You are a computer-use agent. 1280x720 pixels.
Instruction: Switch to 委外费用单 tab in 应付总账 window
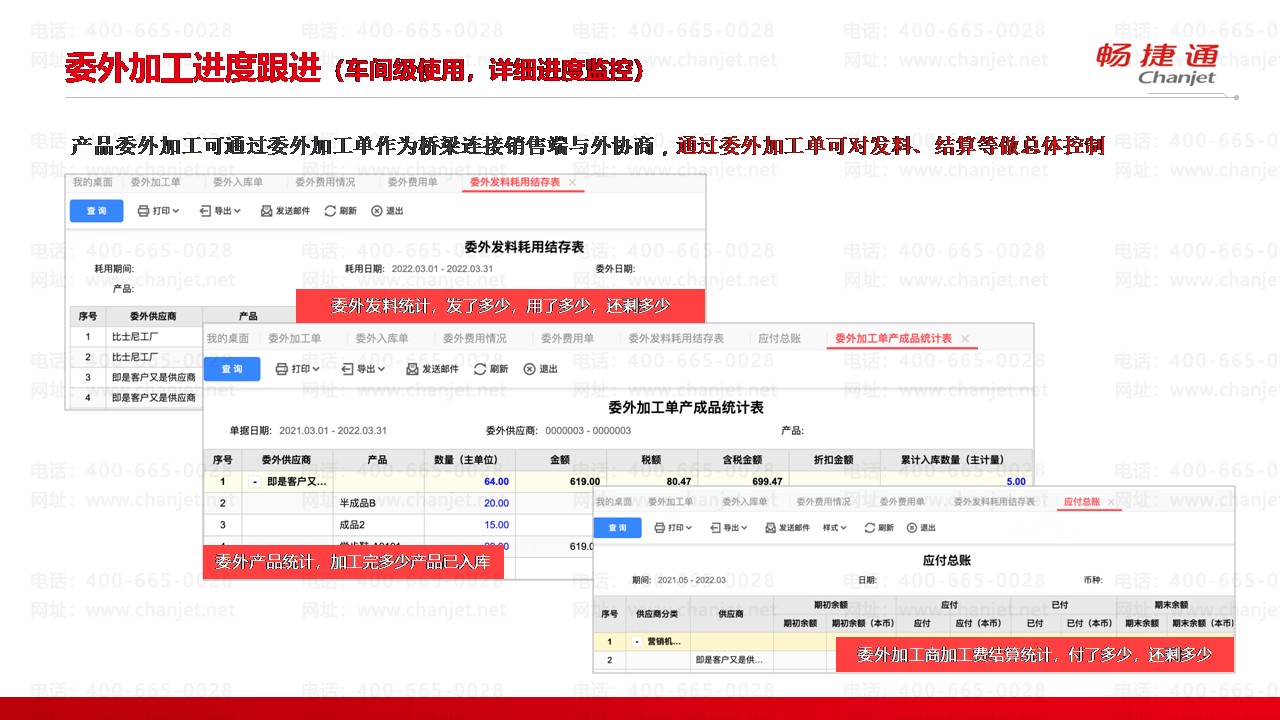tap(902, 501)
